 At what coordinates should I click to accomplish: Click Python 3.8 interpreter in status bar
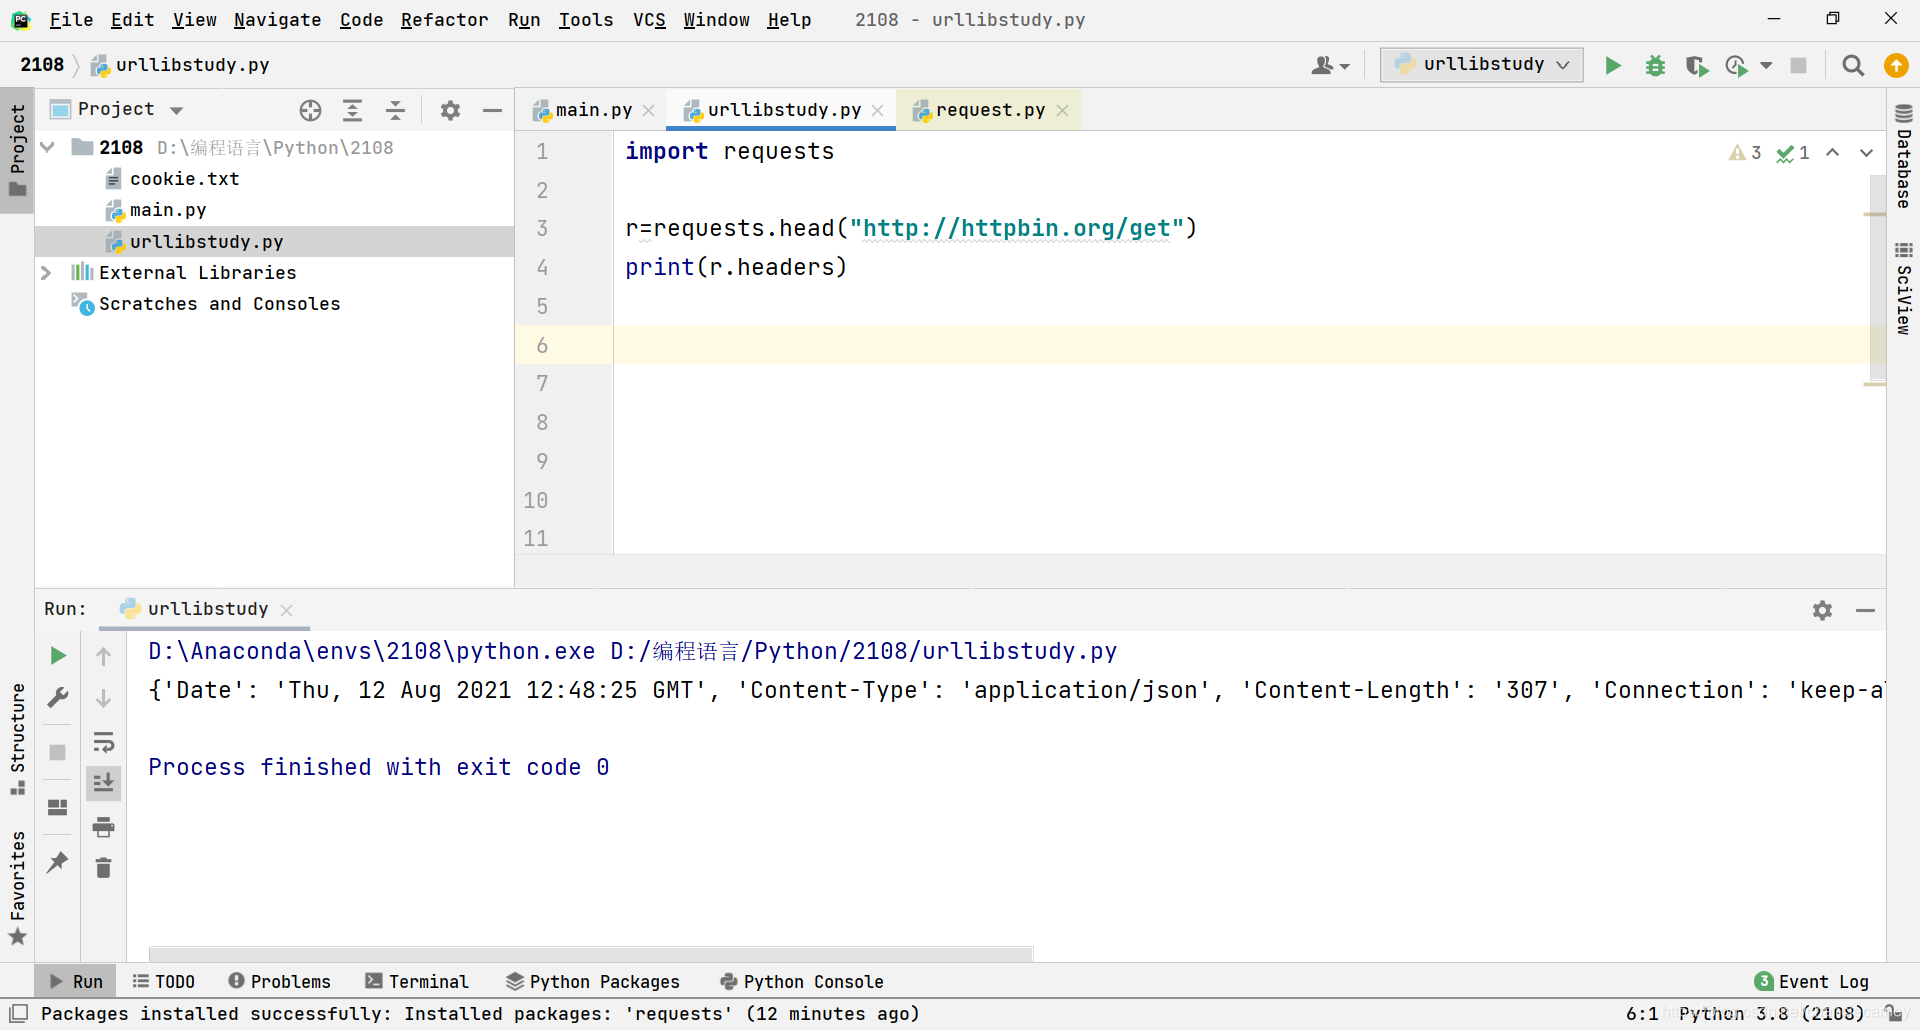click(x=1771, y=1013)
